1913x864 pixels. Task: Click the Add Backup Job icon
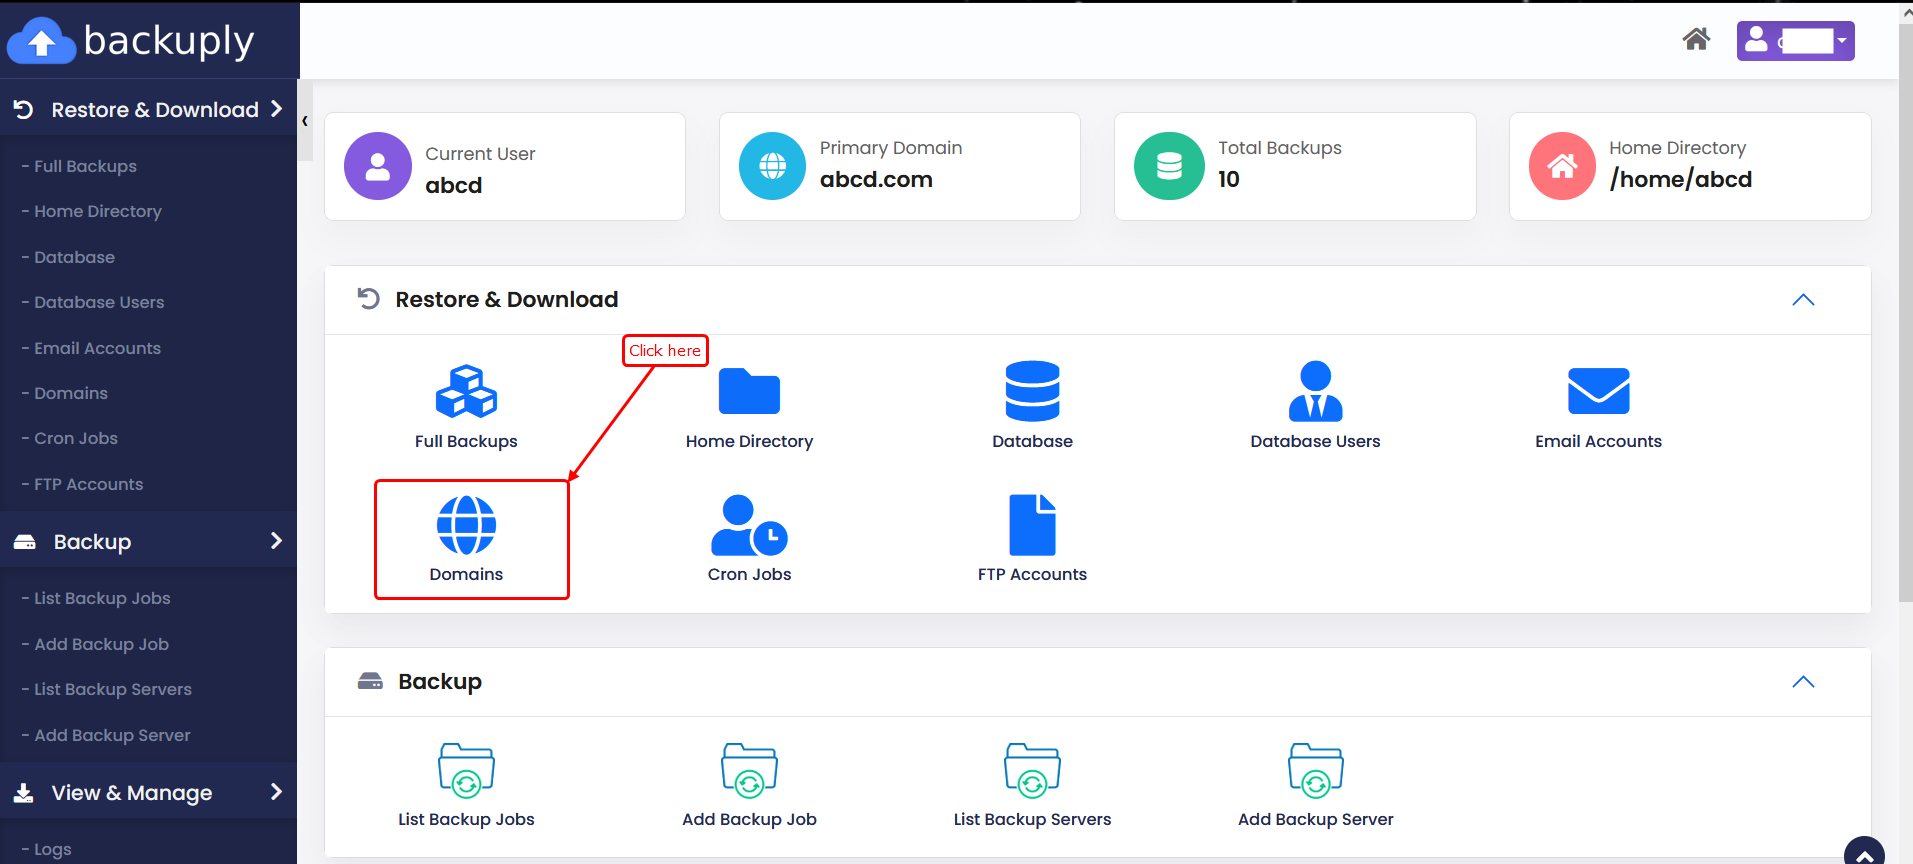point(749,771)
